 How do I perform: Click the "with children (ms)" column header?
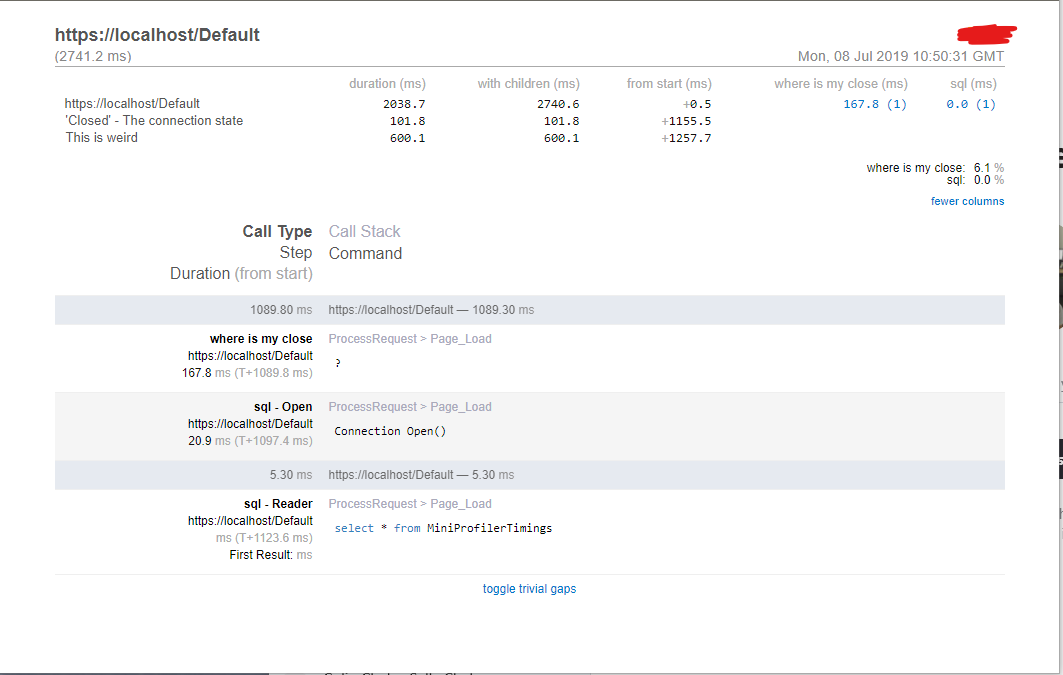pos(528,83)
